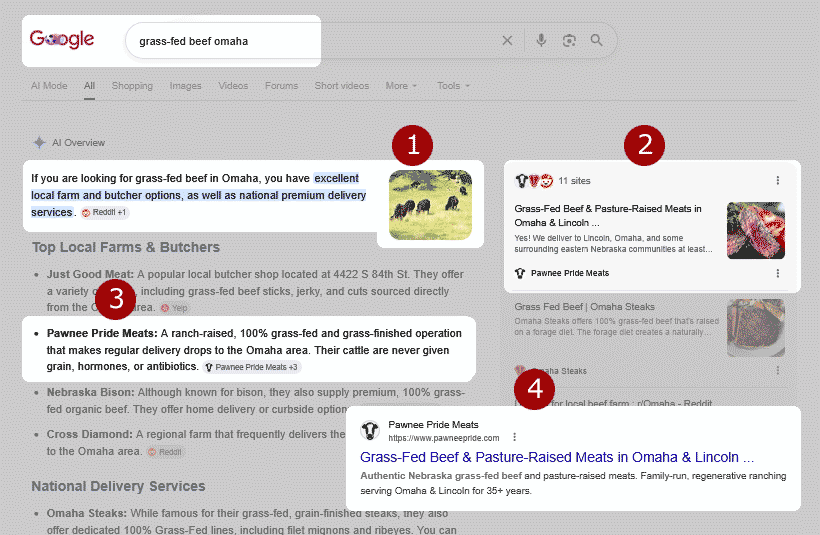Clear the search query with the X icon
Screen dimensions: 820x535
507,40
